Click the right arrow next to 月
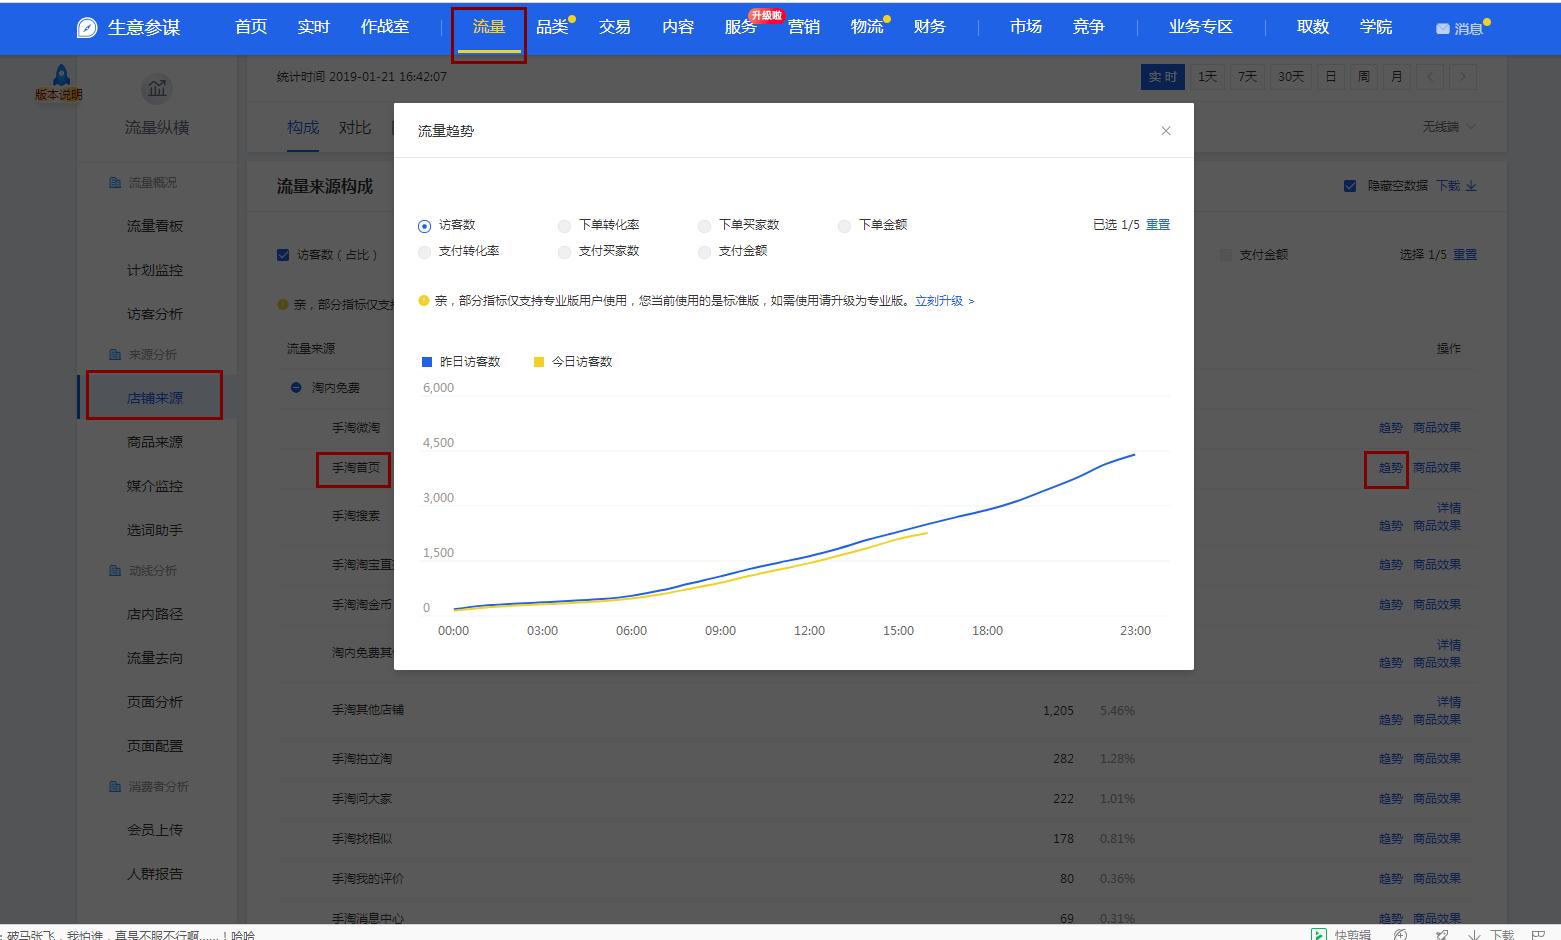This screenshot has width=1561, height=940. [x=1462, y=76]
